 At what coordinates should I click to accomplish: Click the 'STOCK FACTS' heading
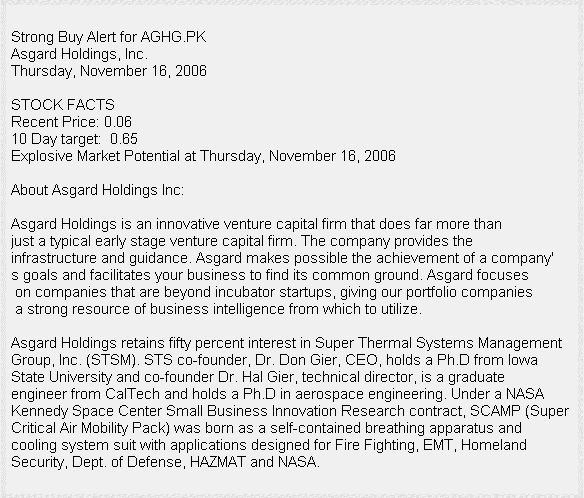coord(63,105)
